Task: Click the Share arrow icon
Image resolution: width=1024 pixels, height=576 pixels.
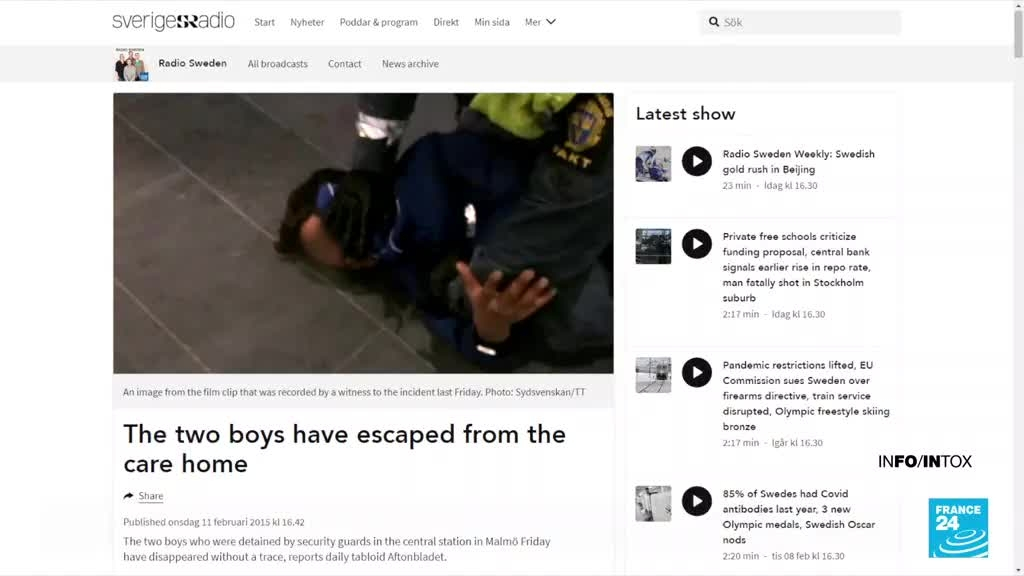Action: (129, 496)
